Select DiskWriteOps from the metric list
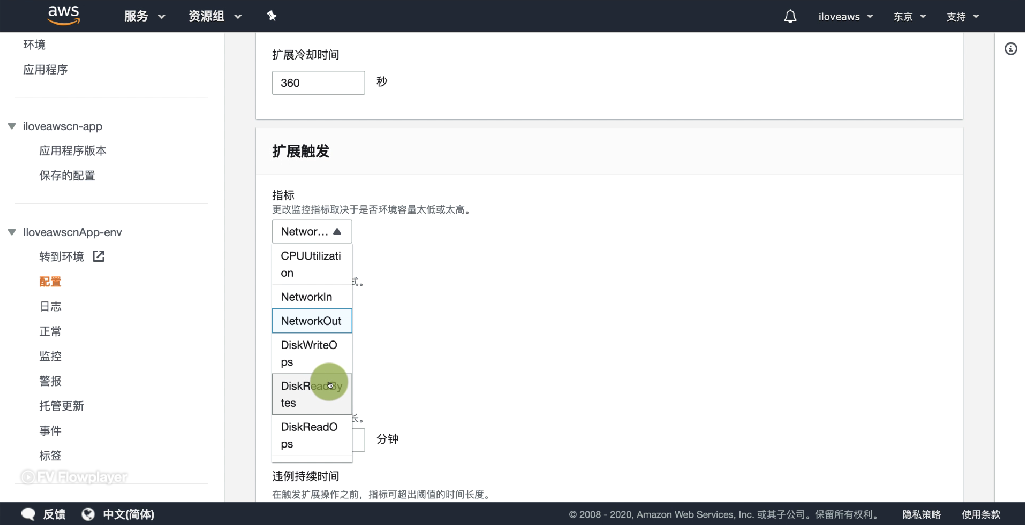Image resolution: width=1025 pixels, height=525 pixels. (x=312, y=353)
